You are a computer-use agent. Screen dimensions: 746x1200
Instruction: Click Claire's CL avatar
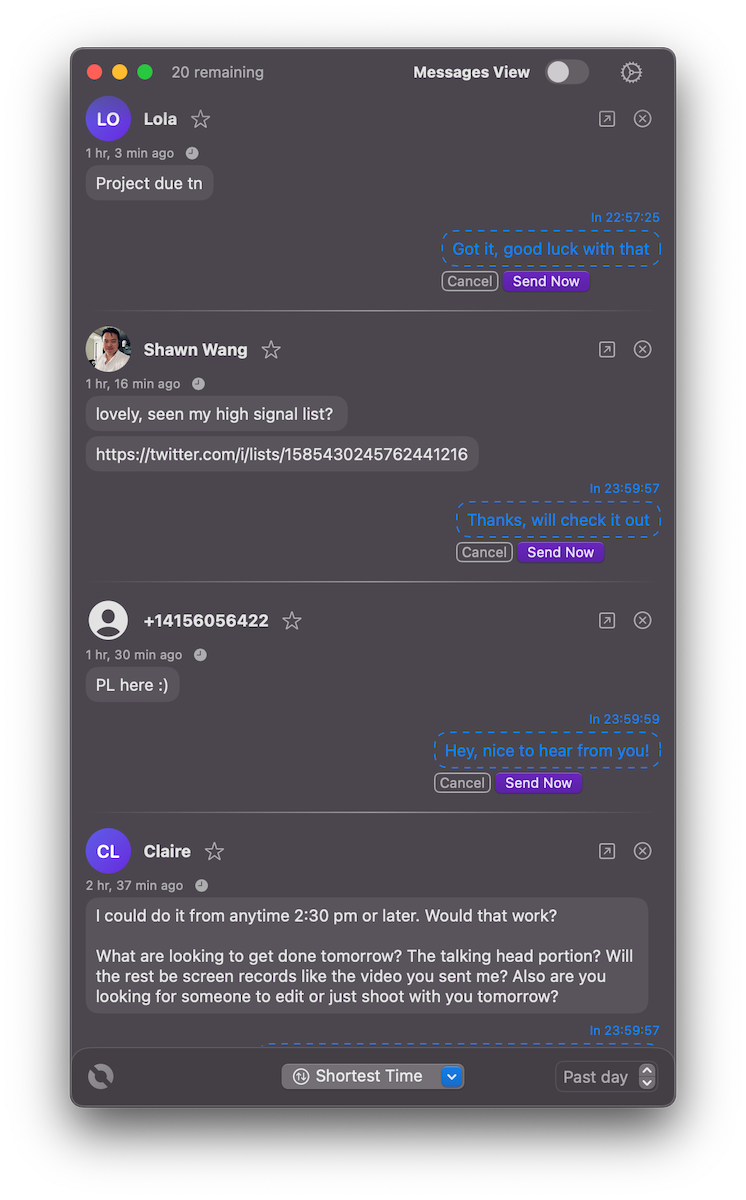(x=108, y=851)
